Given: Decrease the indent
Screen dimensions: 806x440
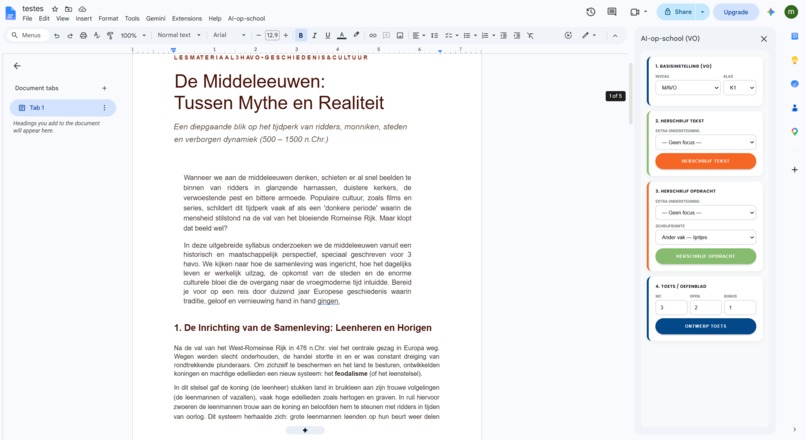Looking at the screenshot, I should coord(503,35).
